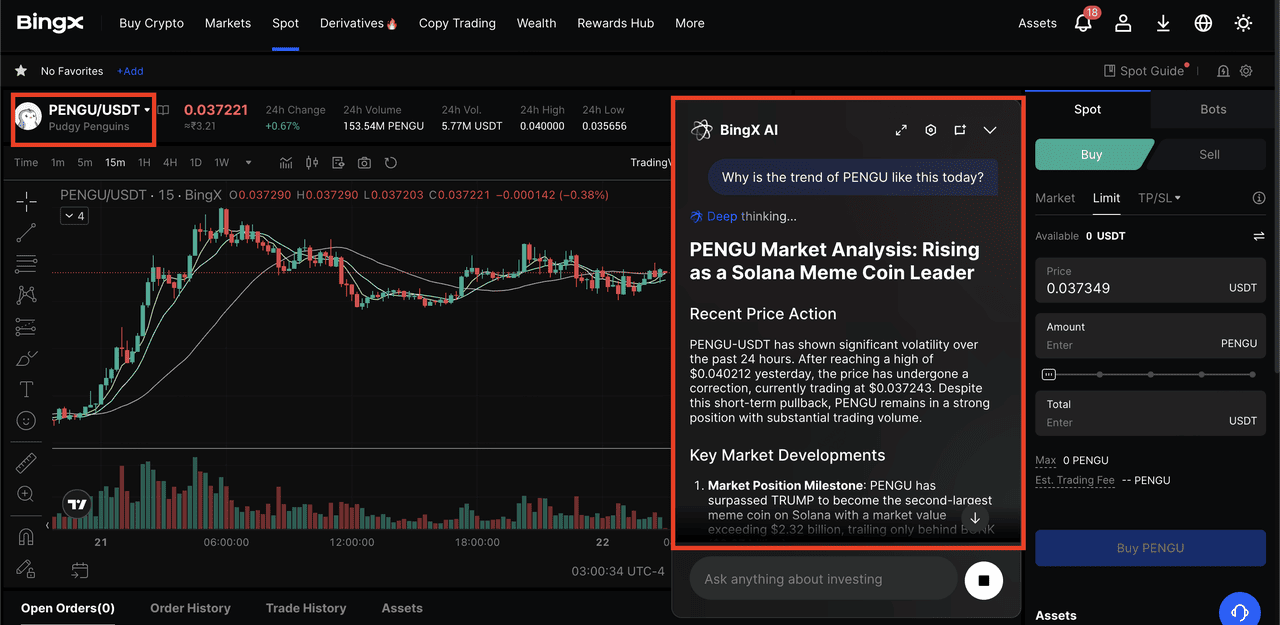The image size is (1280, 625).
Task: Stop the AI response generation
Action: click(983, 580)
